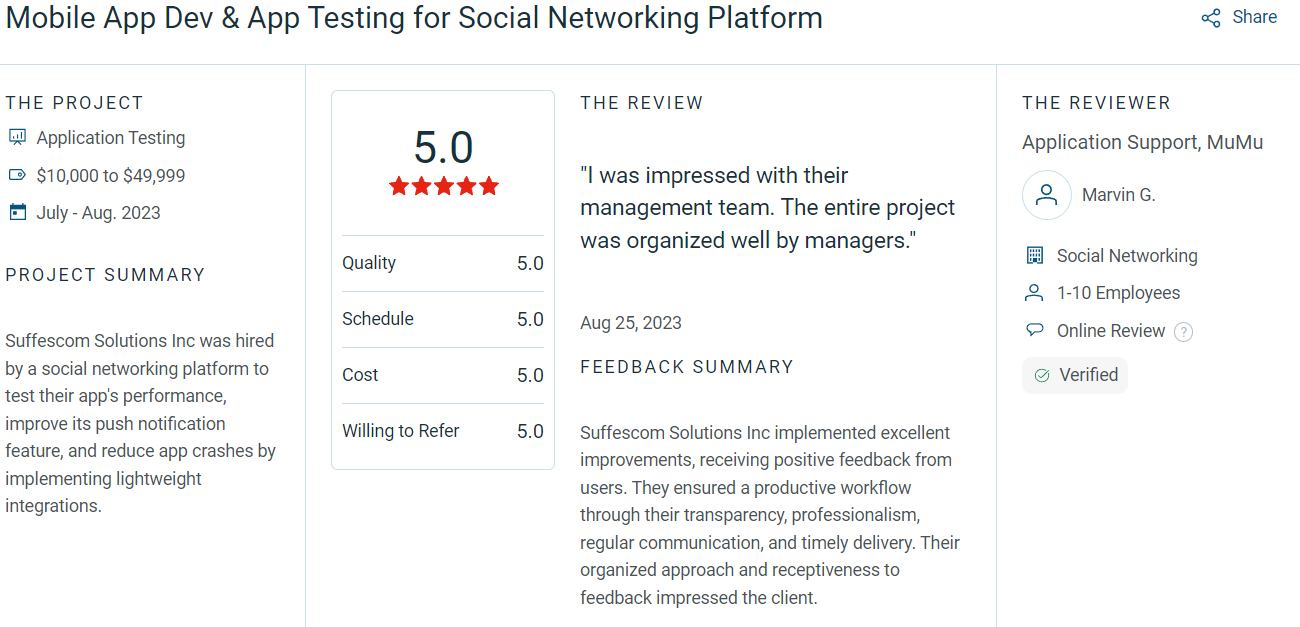
Task: Click the Application Testing label
Action: tap(111, 138)
